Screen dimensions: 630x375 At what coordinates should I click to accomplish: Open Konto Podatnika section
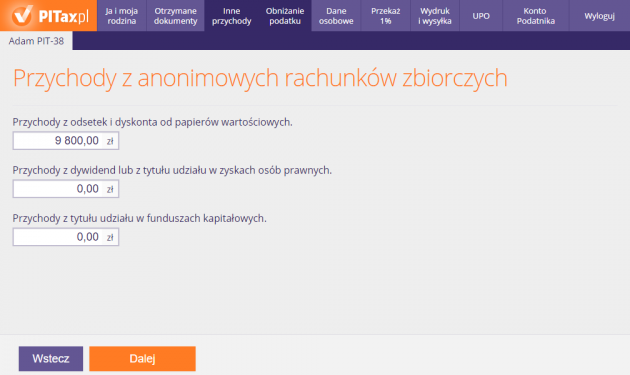point(536,16)
